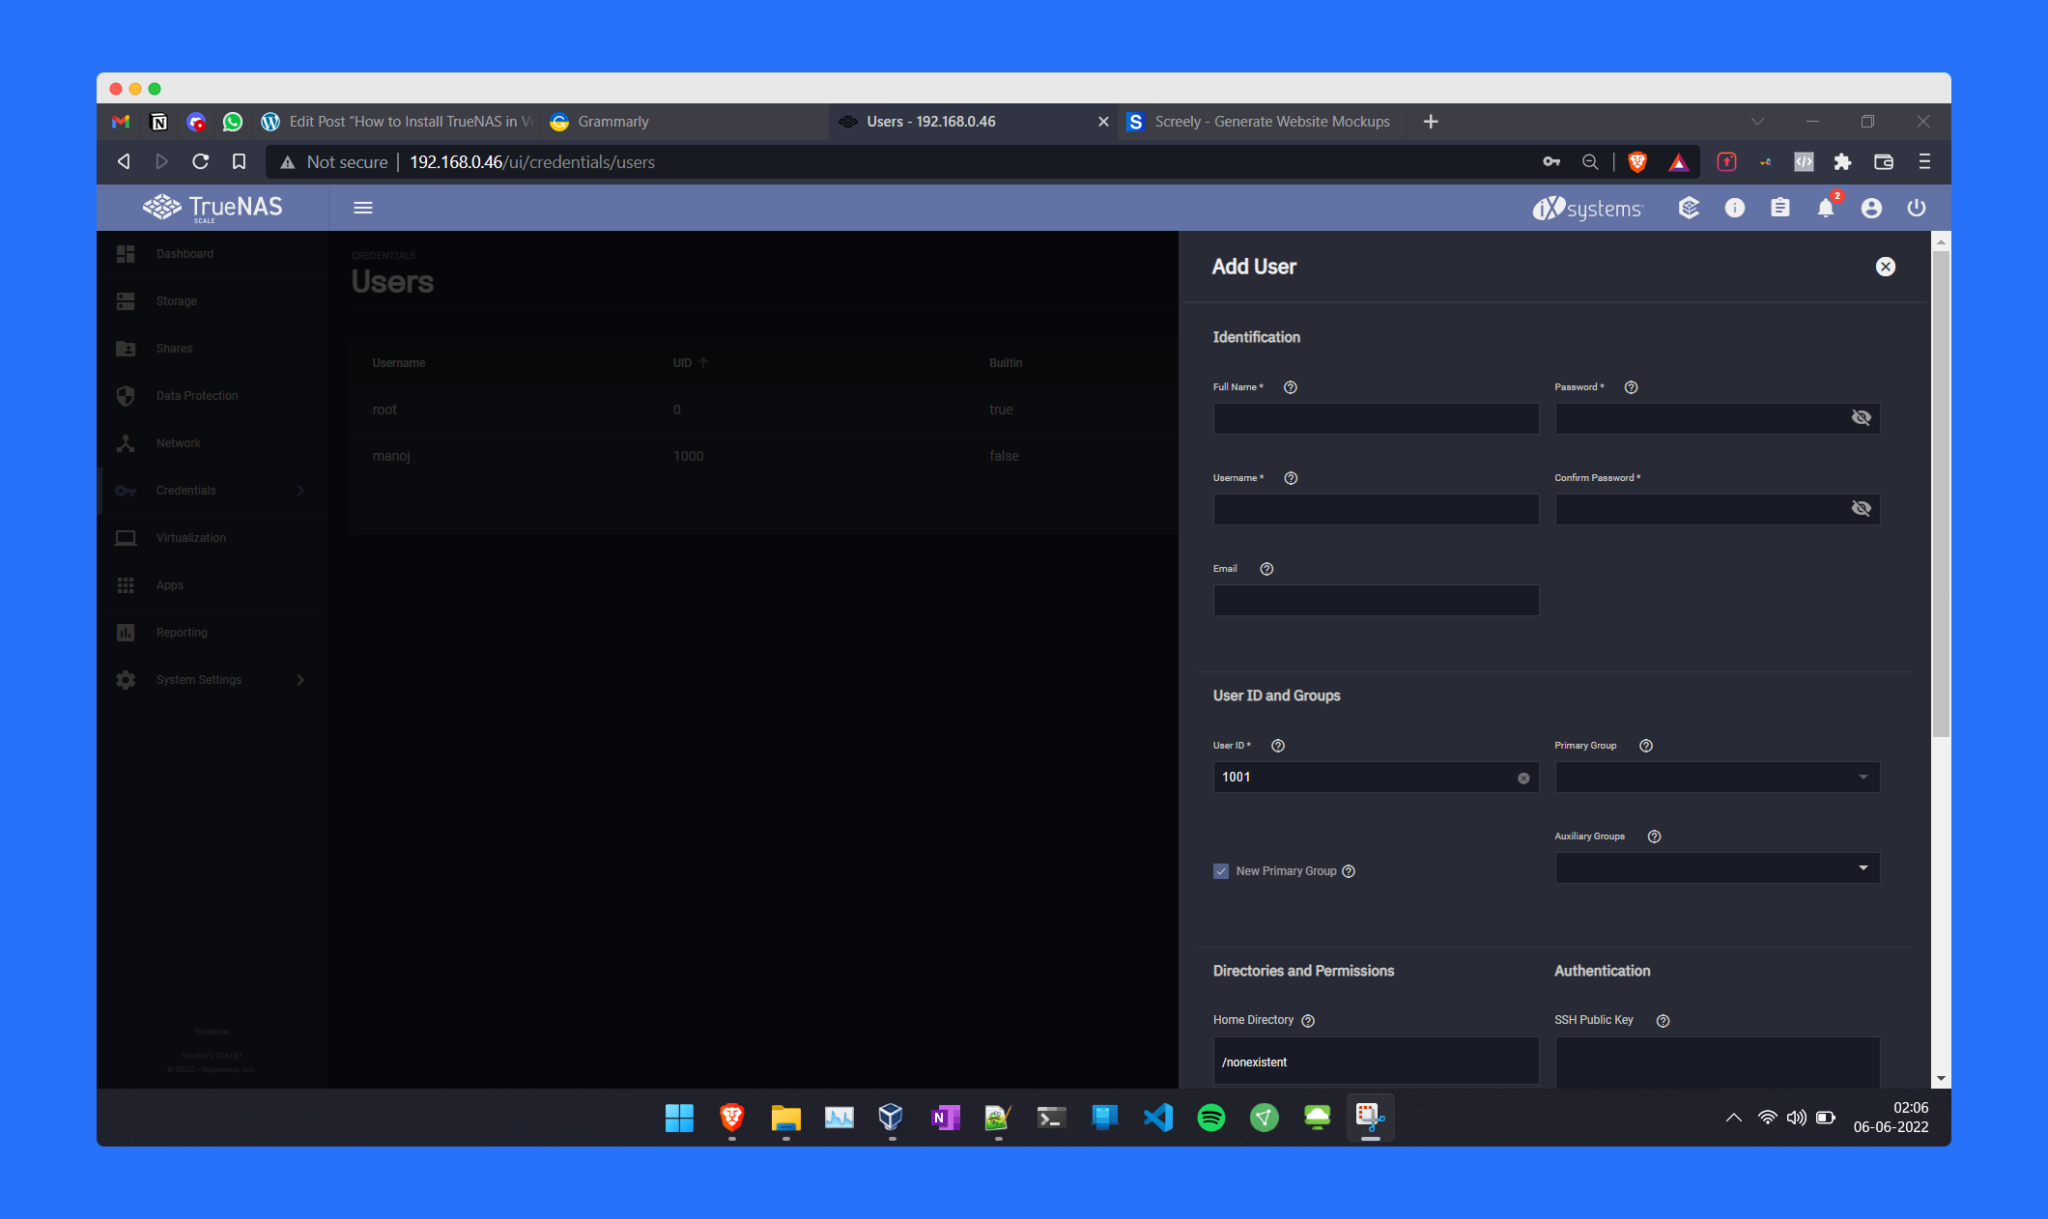The width and height of the screenshot is (2048, 1219).
Task: Open the tasks clipboard icon
Action: (x=1780, y=208)
